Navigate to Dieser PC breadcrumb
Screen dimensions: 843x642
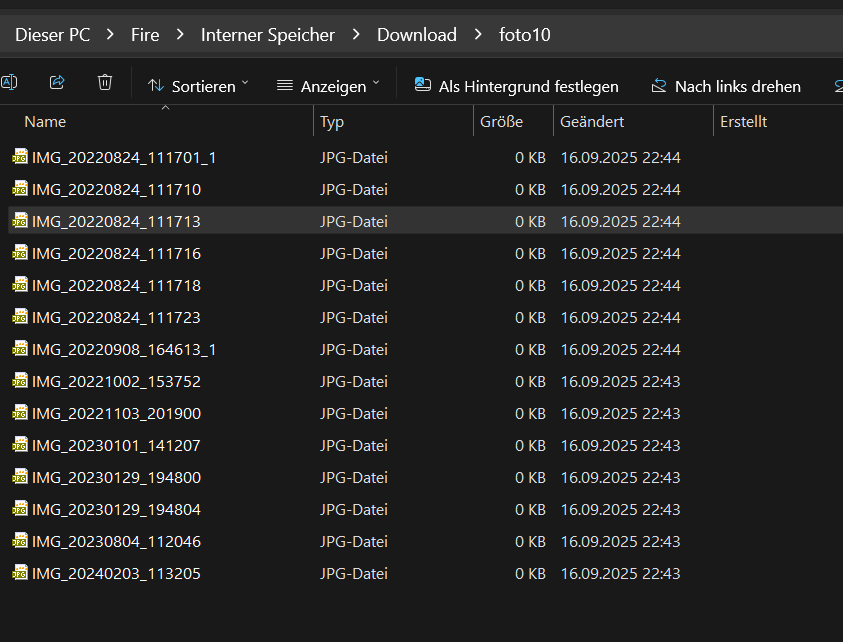(52, 35)
